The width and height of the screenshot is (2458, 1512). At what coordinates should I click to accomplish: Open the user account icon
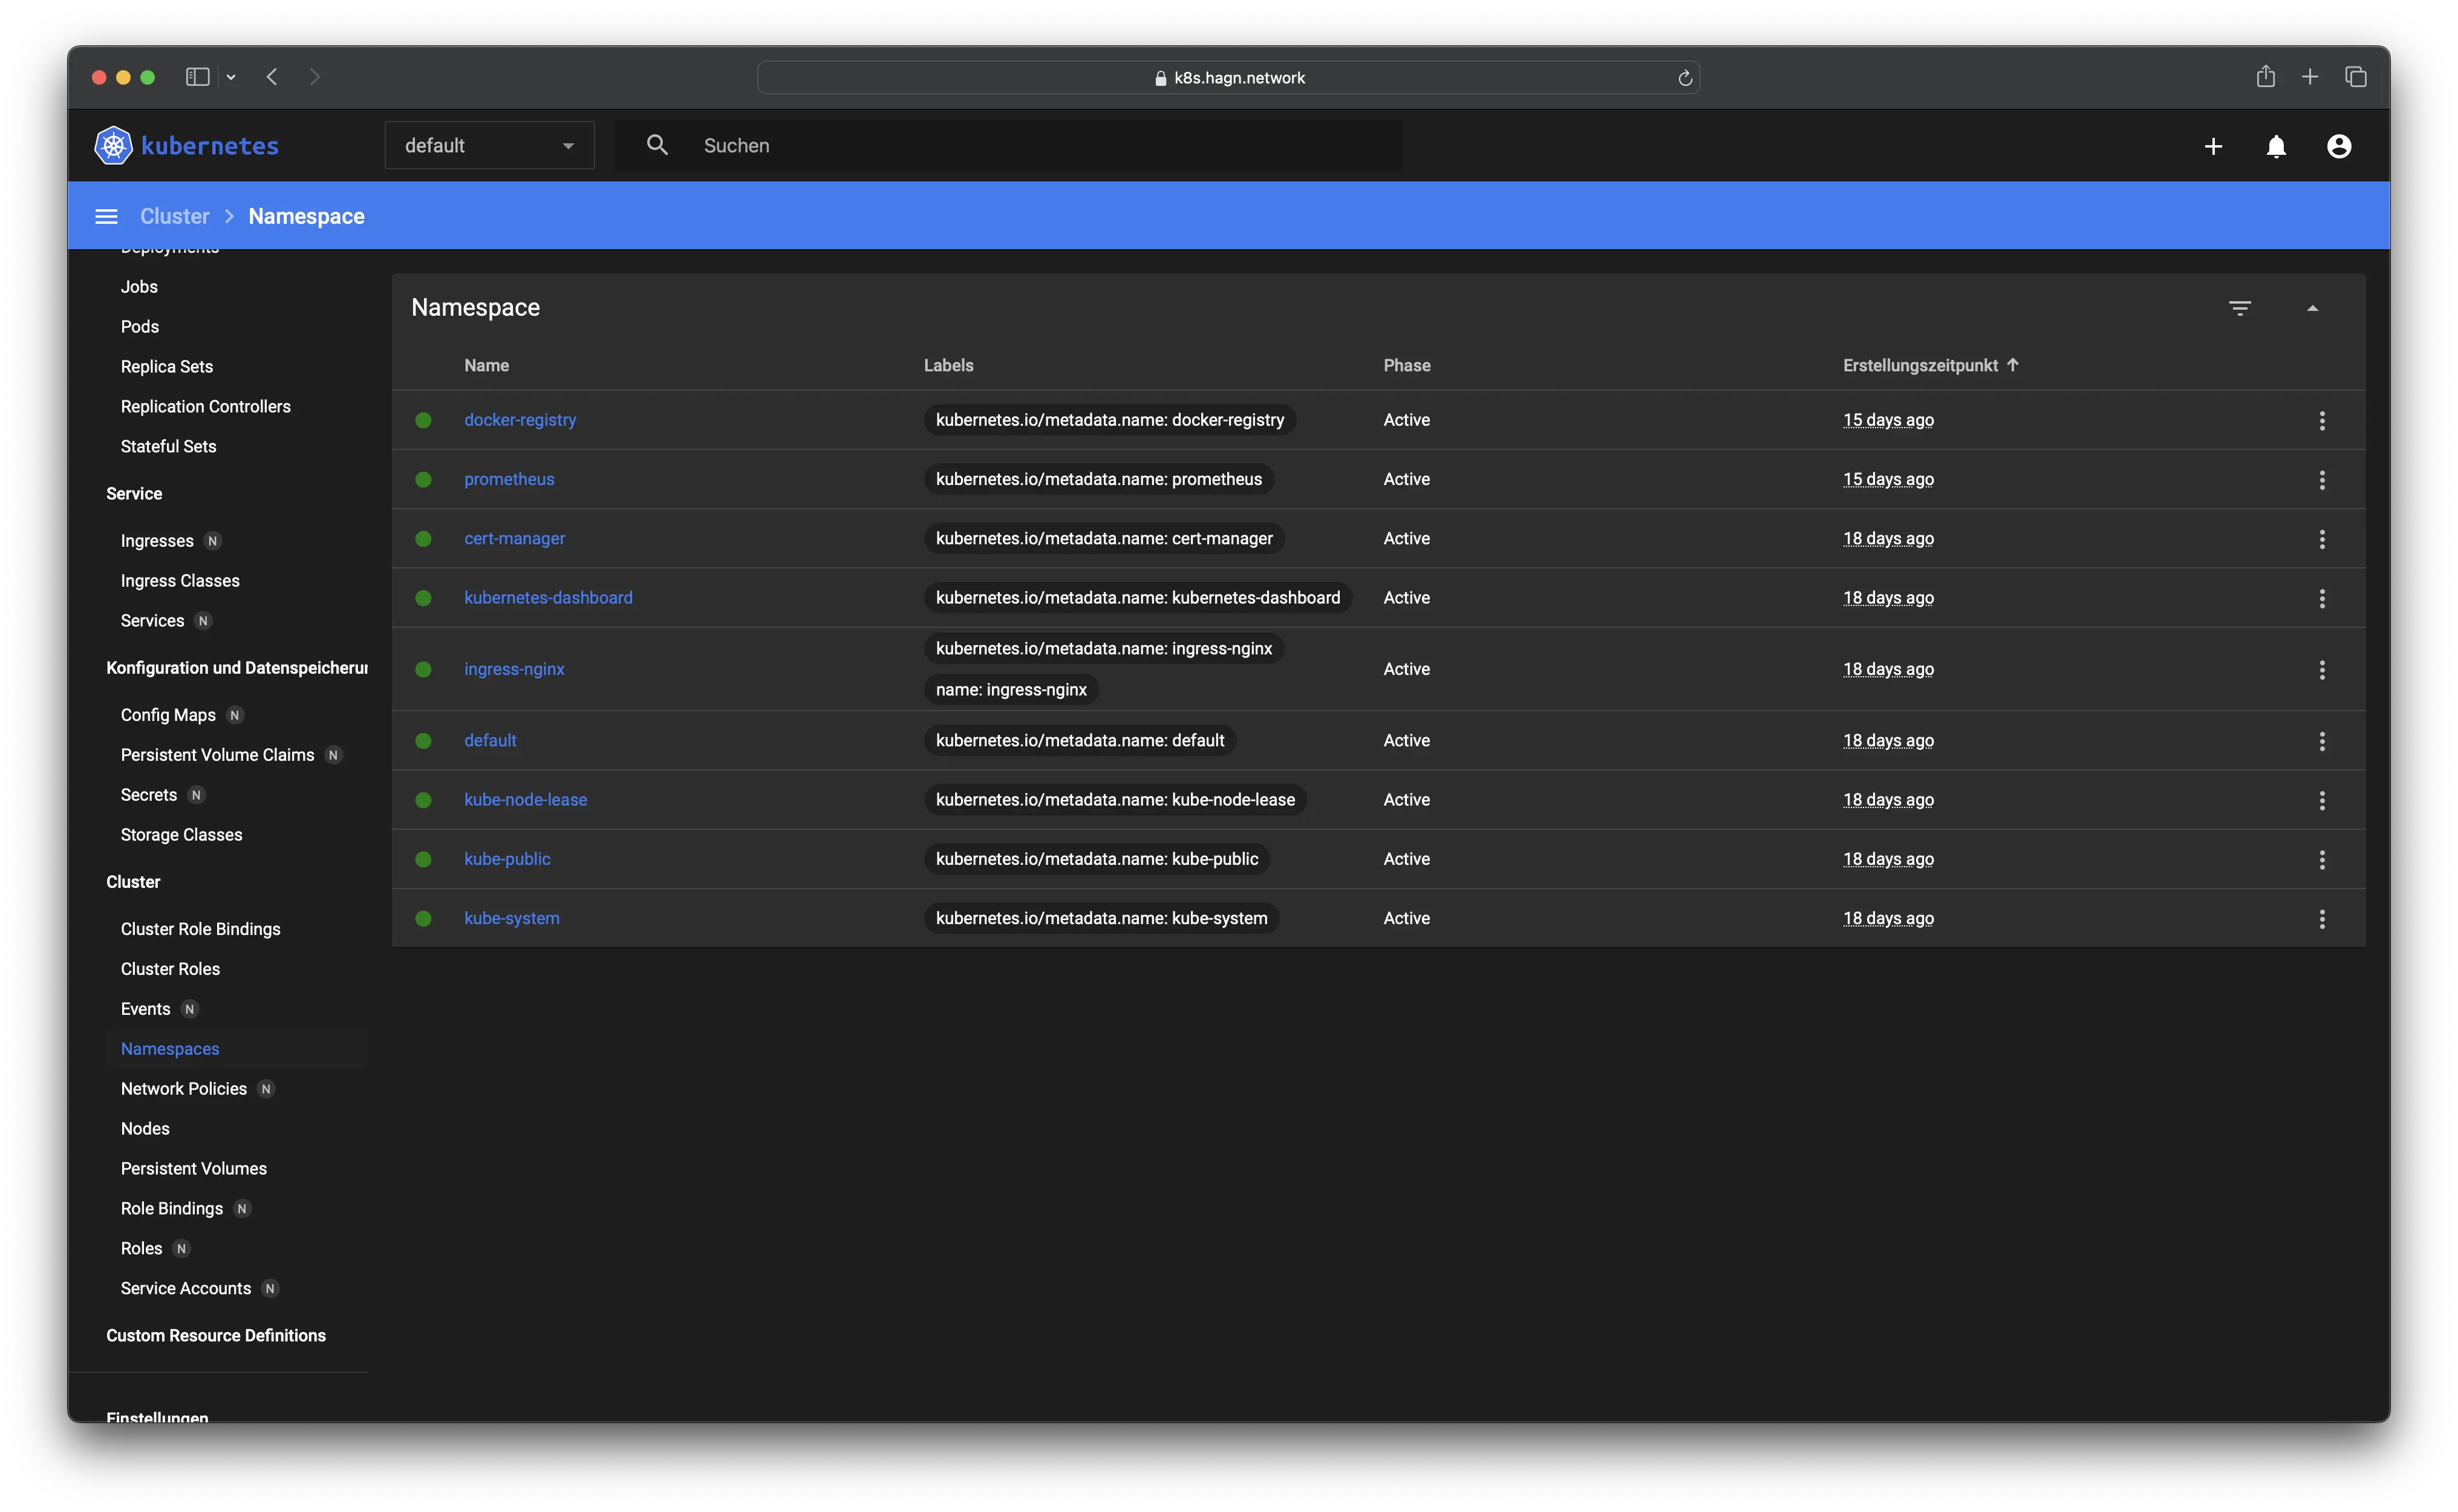[x=2339, y=146]
